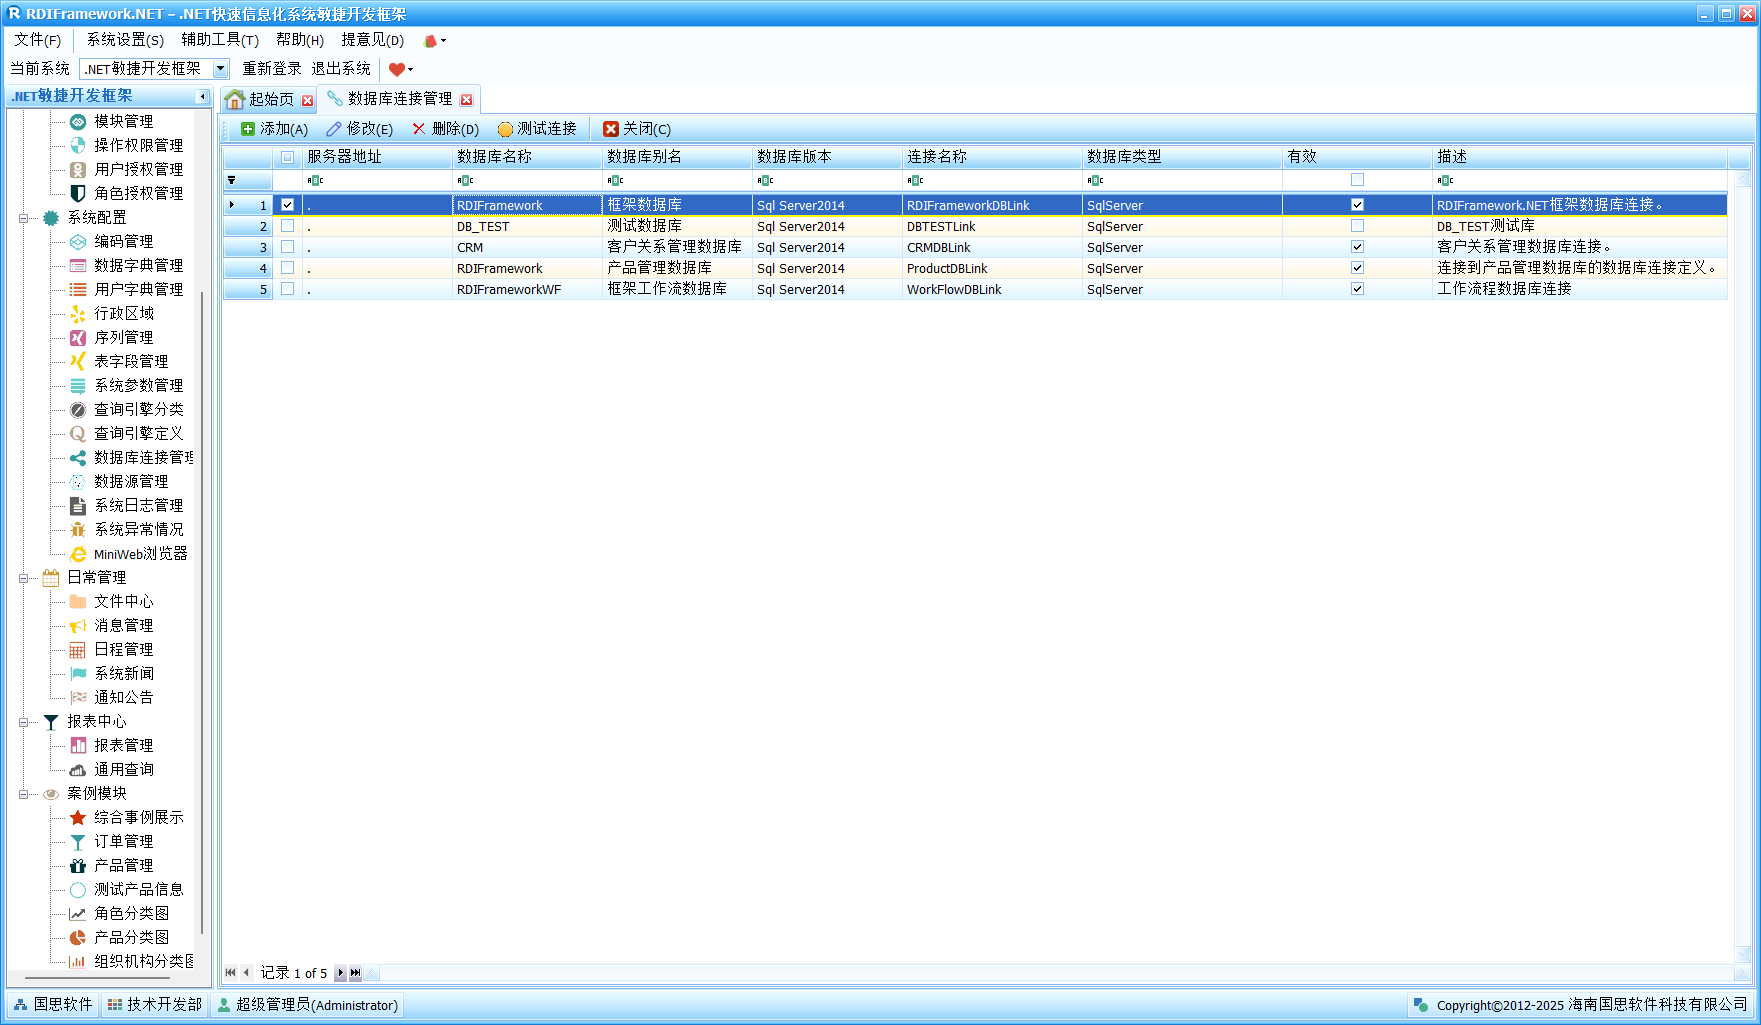Open the 系统设置(S) menu
Image resolution: width=1761 pixels, height=1025 pixels.
(125, 40)
